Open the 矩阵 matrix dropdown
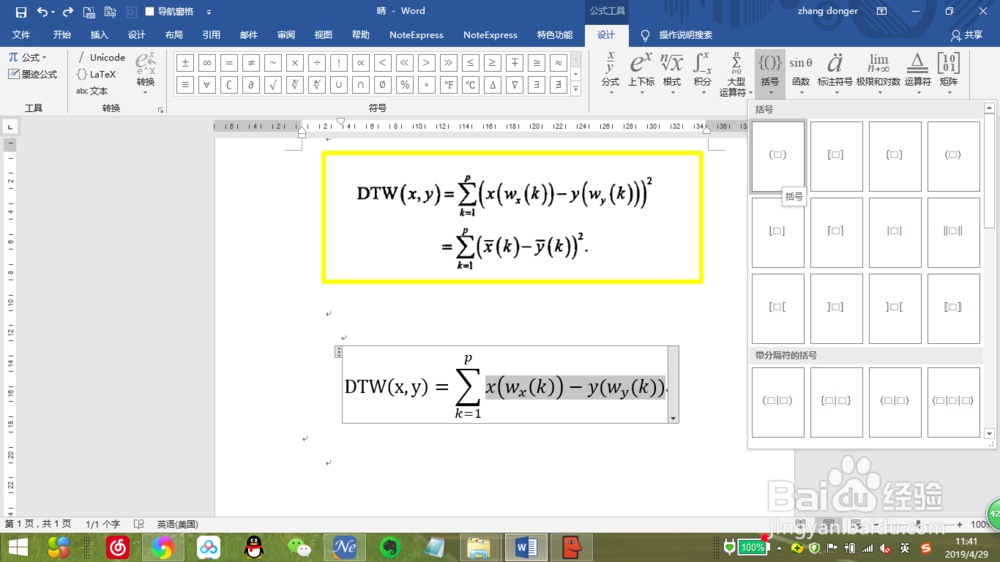This screenshot has width=1000, height=562. 948,73
